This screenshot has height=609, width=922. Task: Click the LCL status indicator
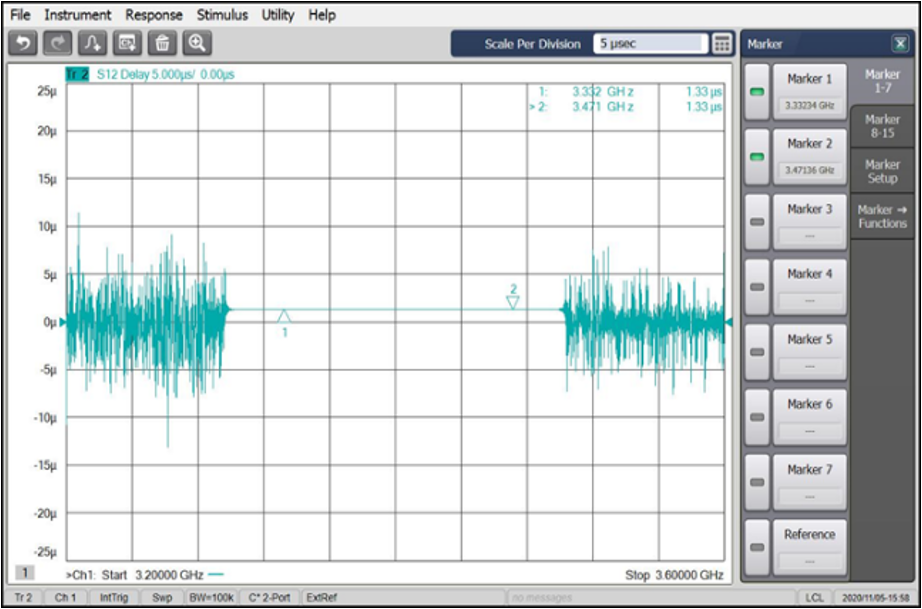pos(815,599)
